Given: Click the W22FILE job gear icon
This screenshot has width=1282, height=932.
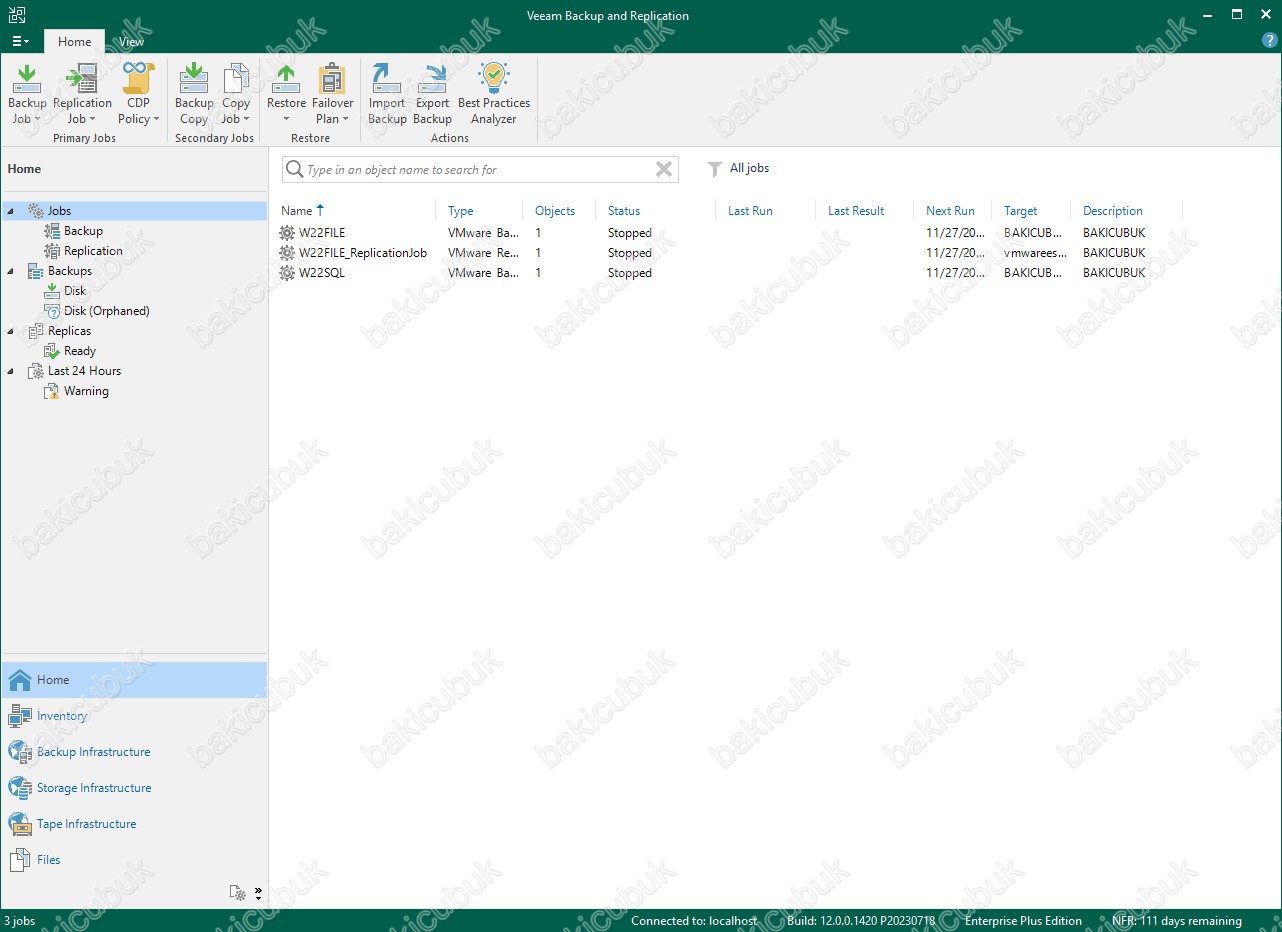Looking at the screenshot, I should click(x=287, y=233).
